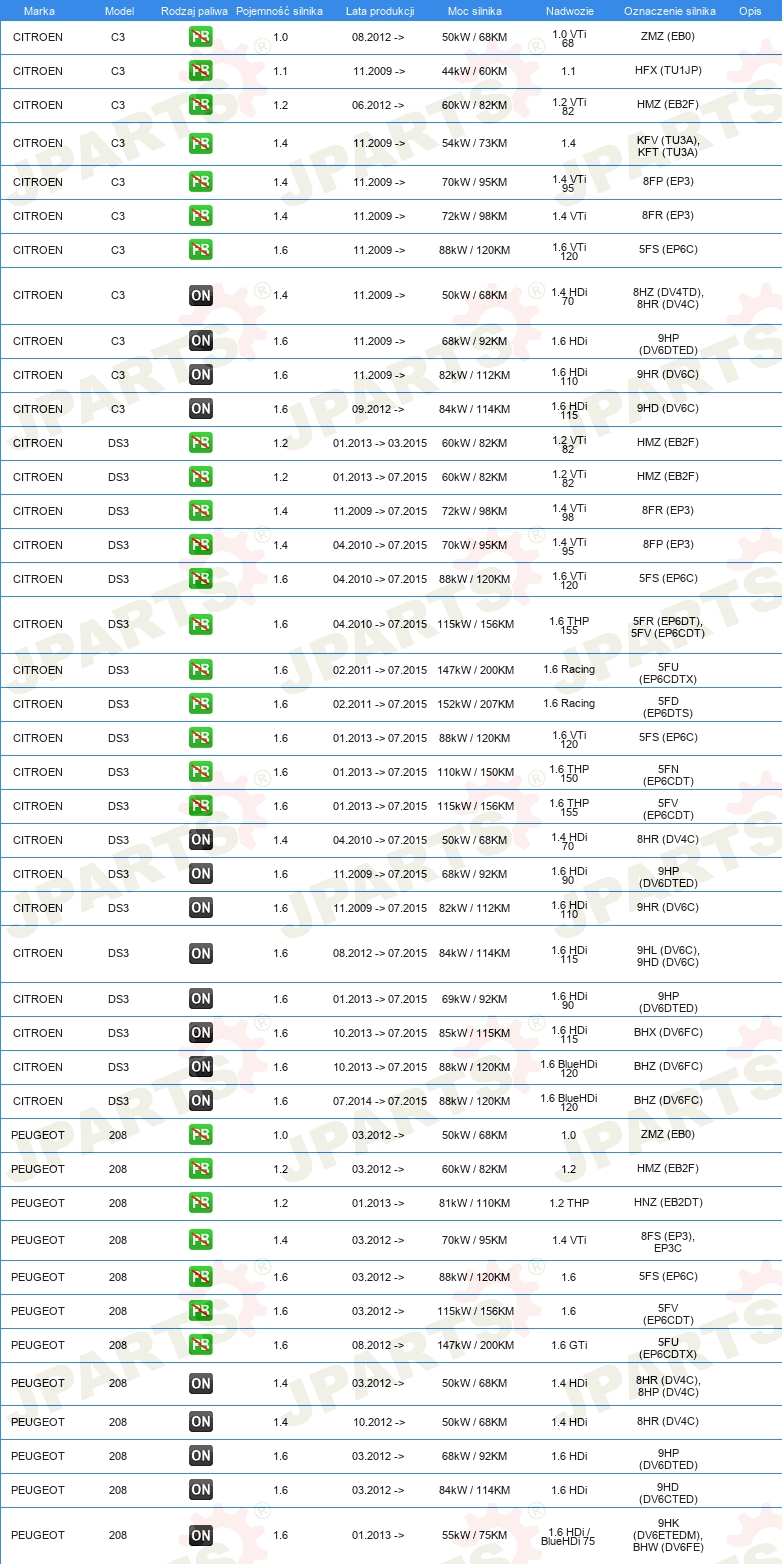Click the date range 07.2014 -> 07.2015

[x=380, y=1101]
